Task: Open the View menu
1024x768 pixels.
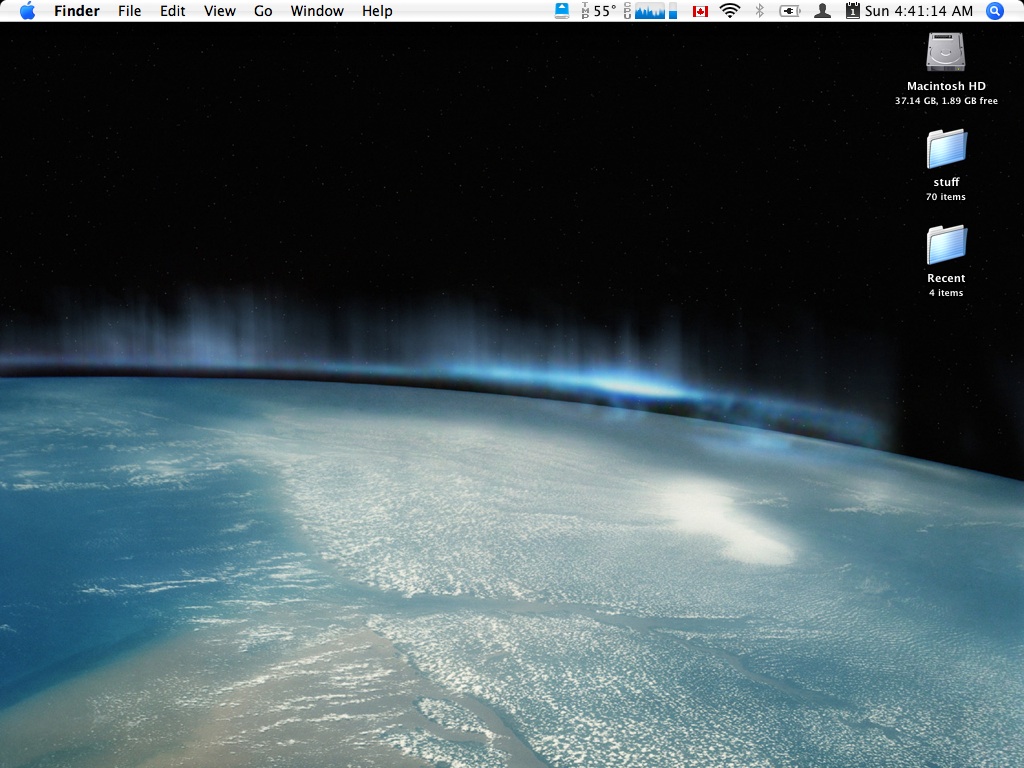Action: 219,11
